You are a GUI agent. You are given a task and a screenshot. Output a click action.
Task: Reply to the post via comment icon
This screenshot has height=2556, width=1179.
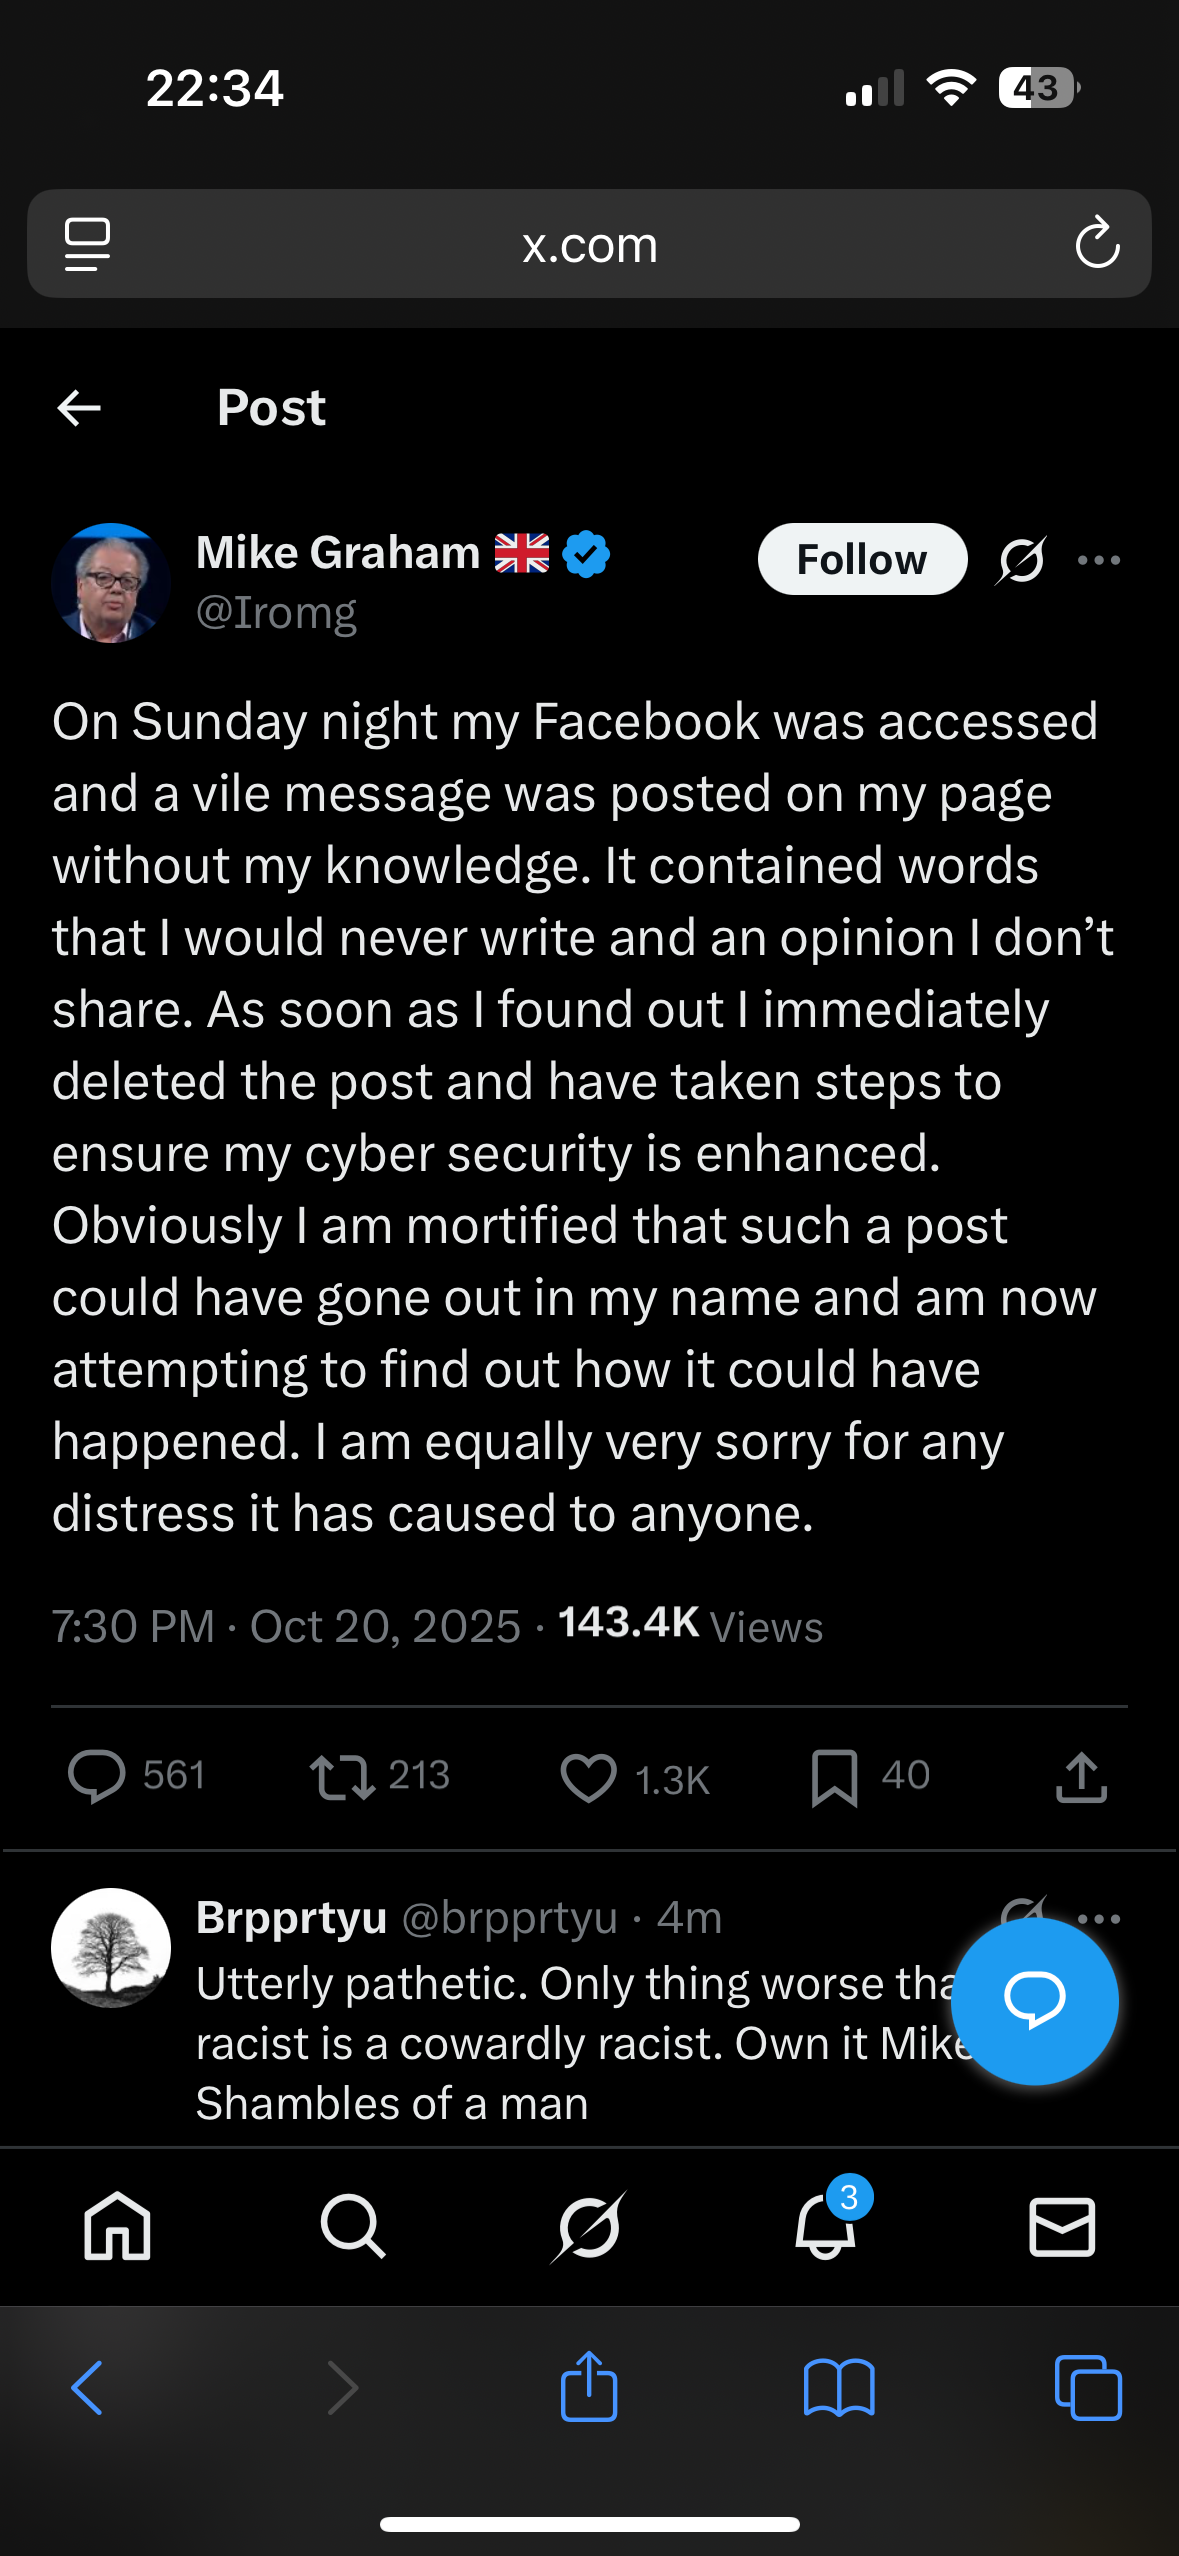pyautogui.click(x=96, y=1777)
